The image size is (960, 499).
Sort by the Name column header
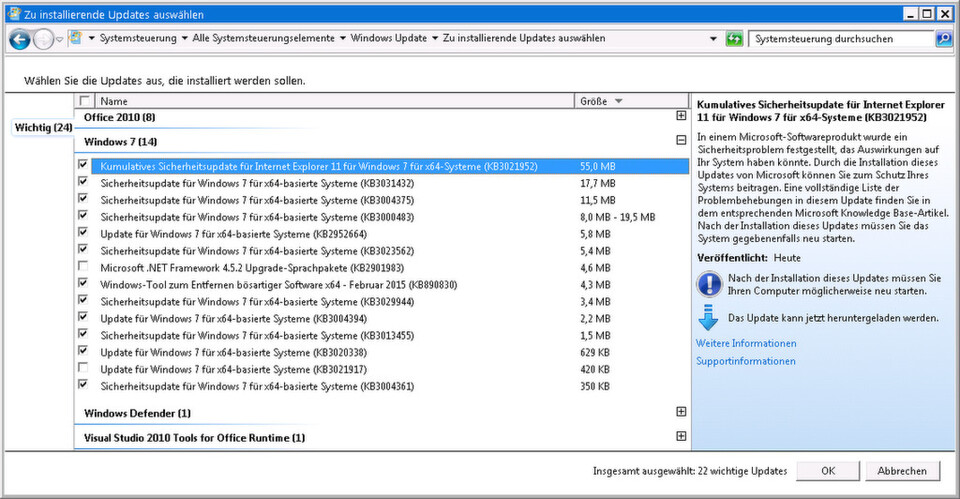pos(334,101)
